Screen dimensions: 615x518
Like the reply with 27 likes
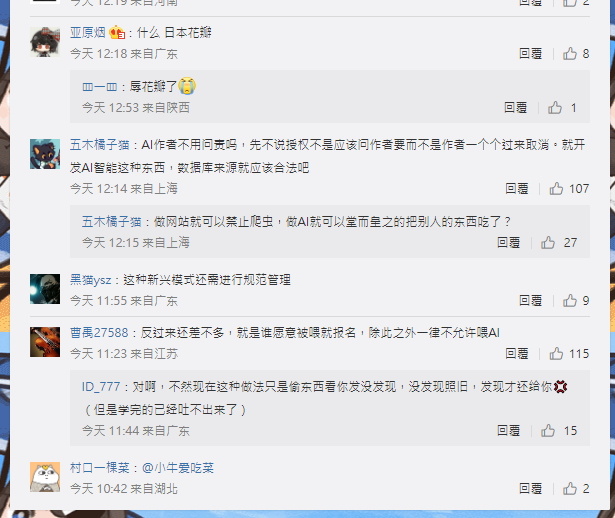548,243
